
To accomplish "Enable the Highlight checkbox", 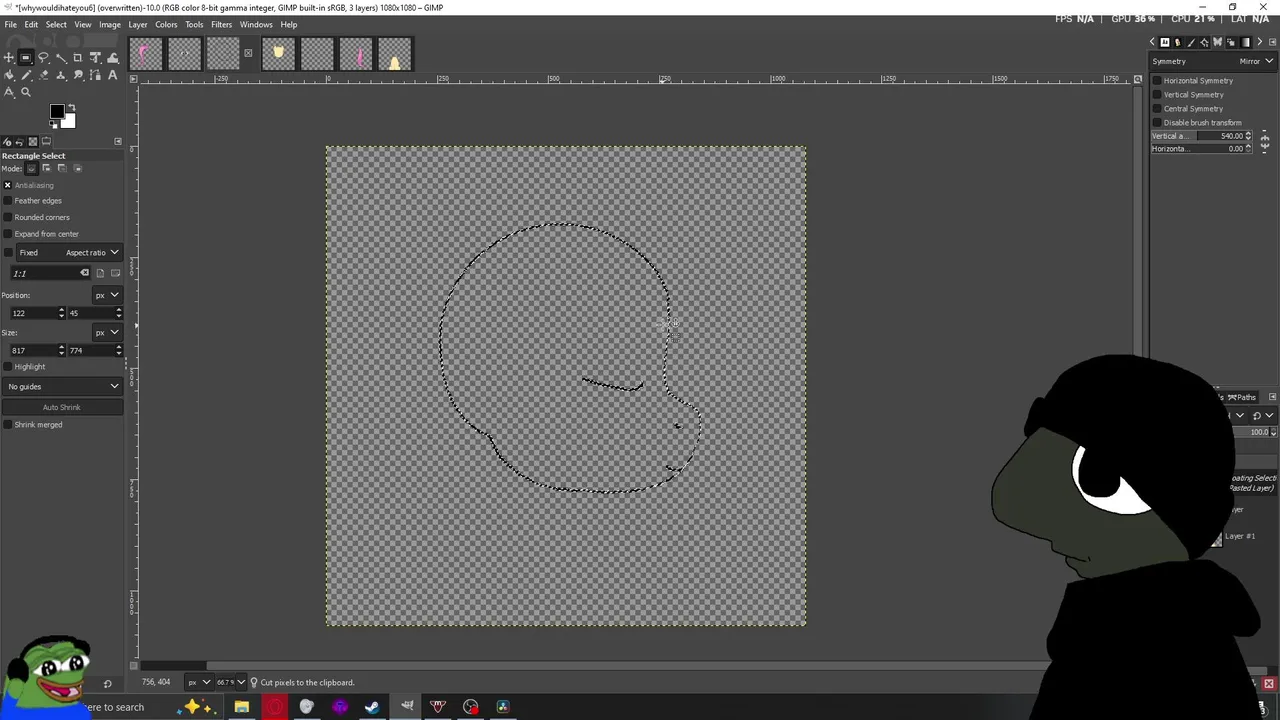I will pos(7,367).
